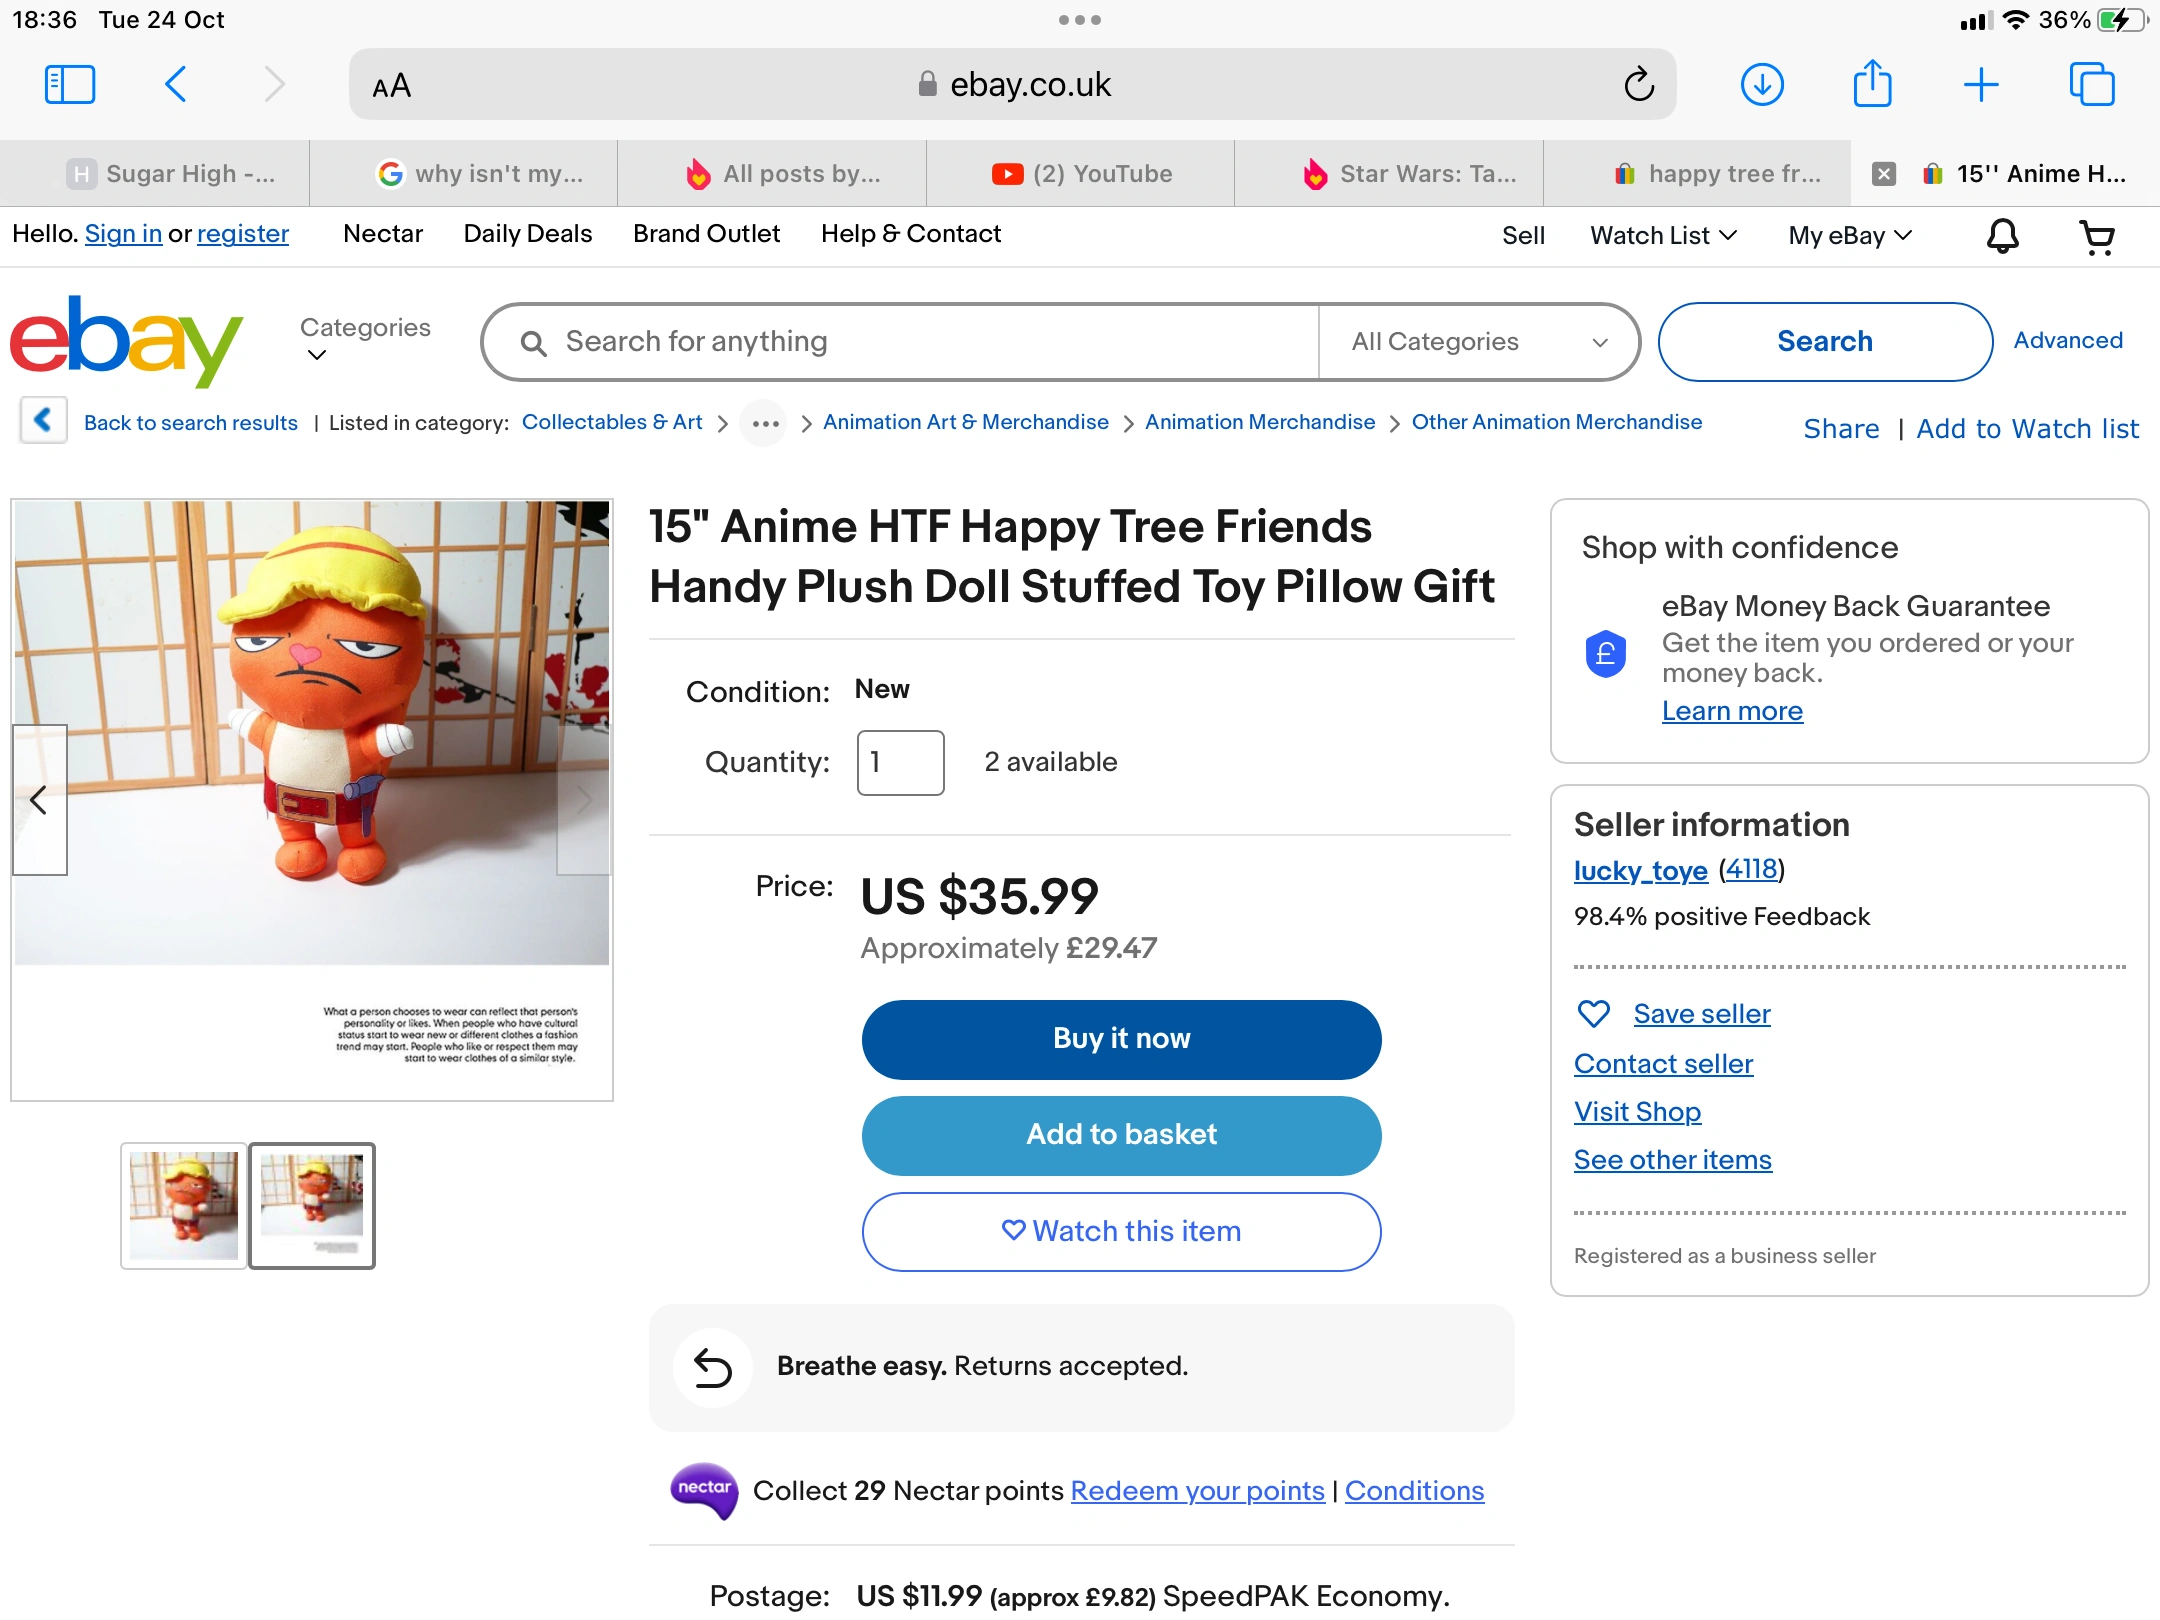Screen dimensions: 2160x1620
Task: Click the Contact seller link
Action: coord(1663,1064)
